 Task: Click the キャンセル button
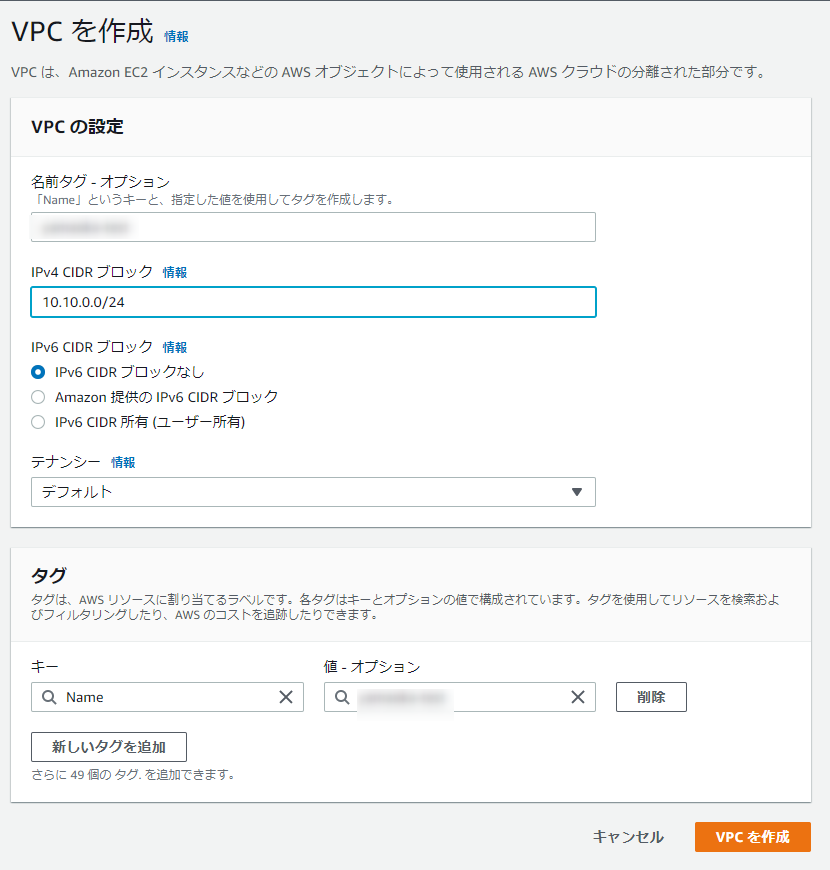click(x=628, y=837)
